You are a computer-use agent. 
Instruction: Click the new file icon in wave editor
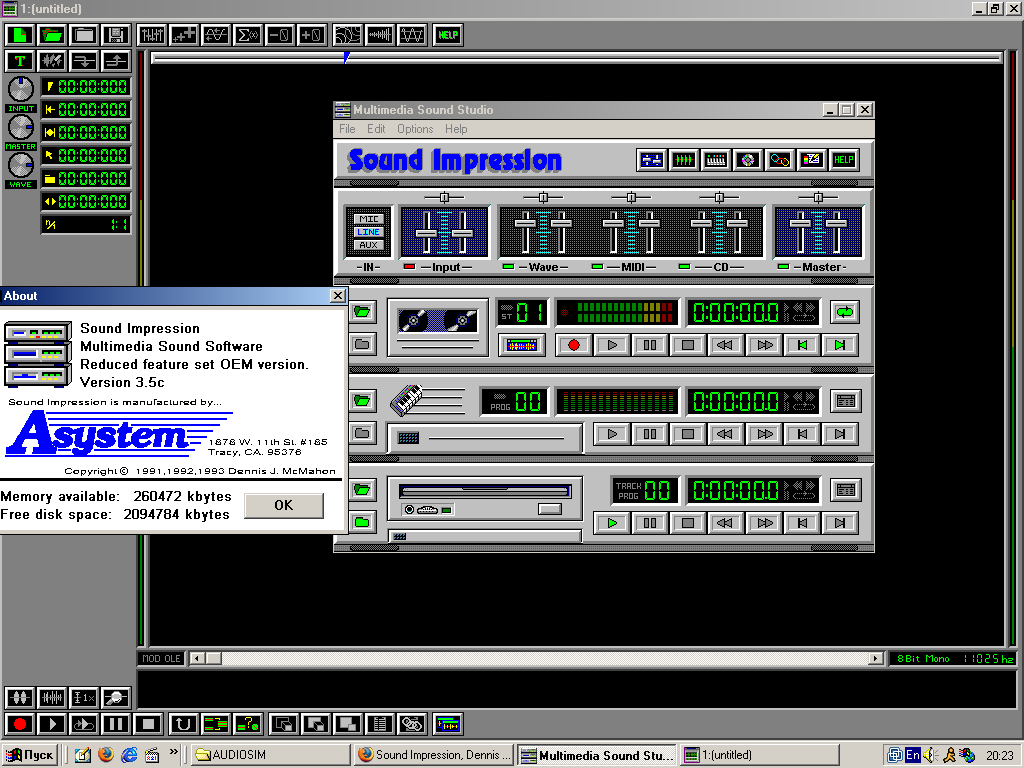point(19,35)
